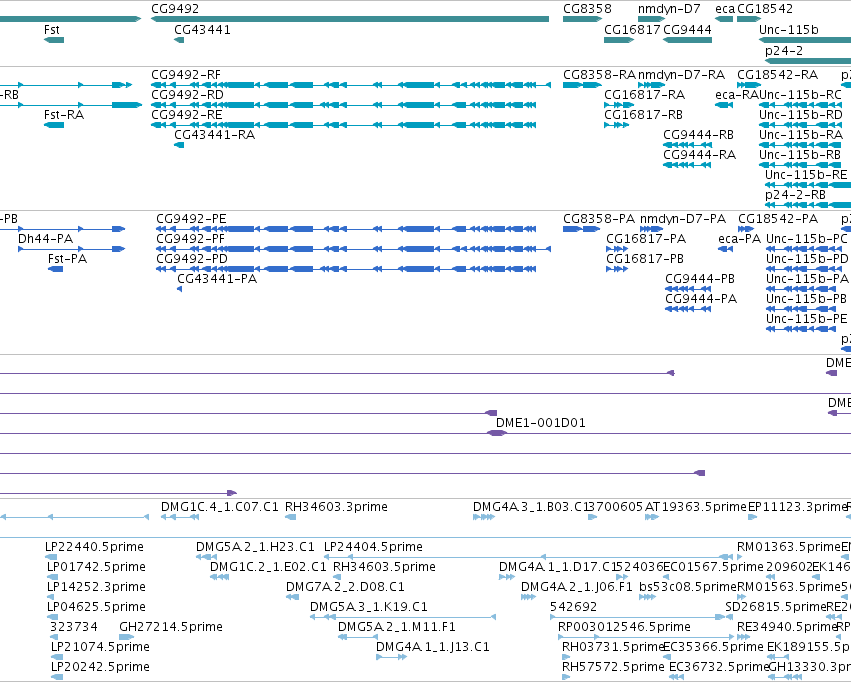
Task: Select transcript CG8358-RA
Action: click(x=599, y=75)
